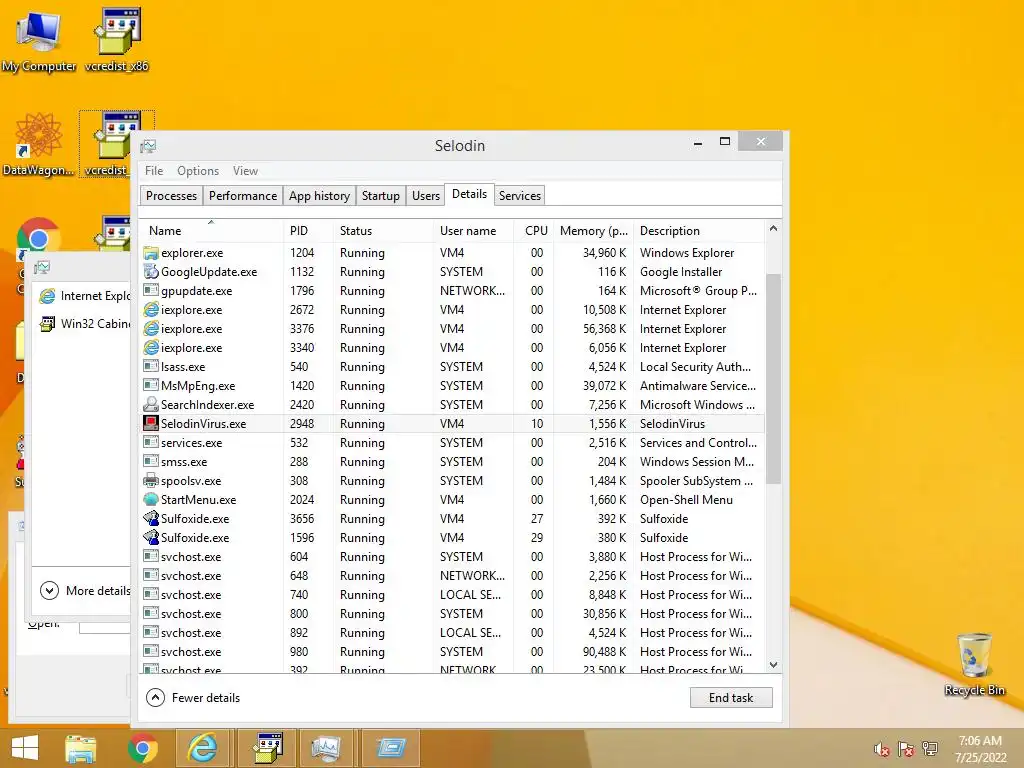The height and width of the screenshot is (768, 1024).
Task: Click the network tray icon
Action: (930, 750)
